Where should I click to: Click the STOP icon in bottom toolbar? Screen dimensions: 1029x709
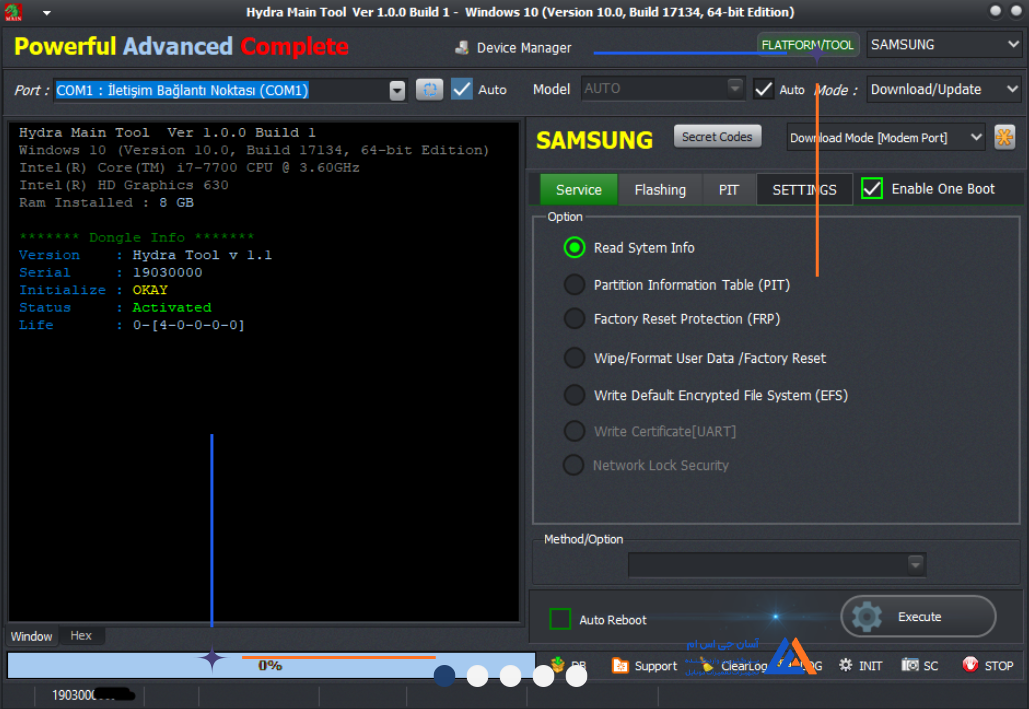click(x=970, y=665)
